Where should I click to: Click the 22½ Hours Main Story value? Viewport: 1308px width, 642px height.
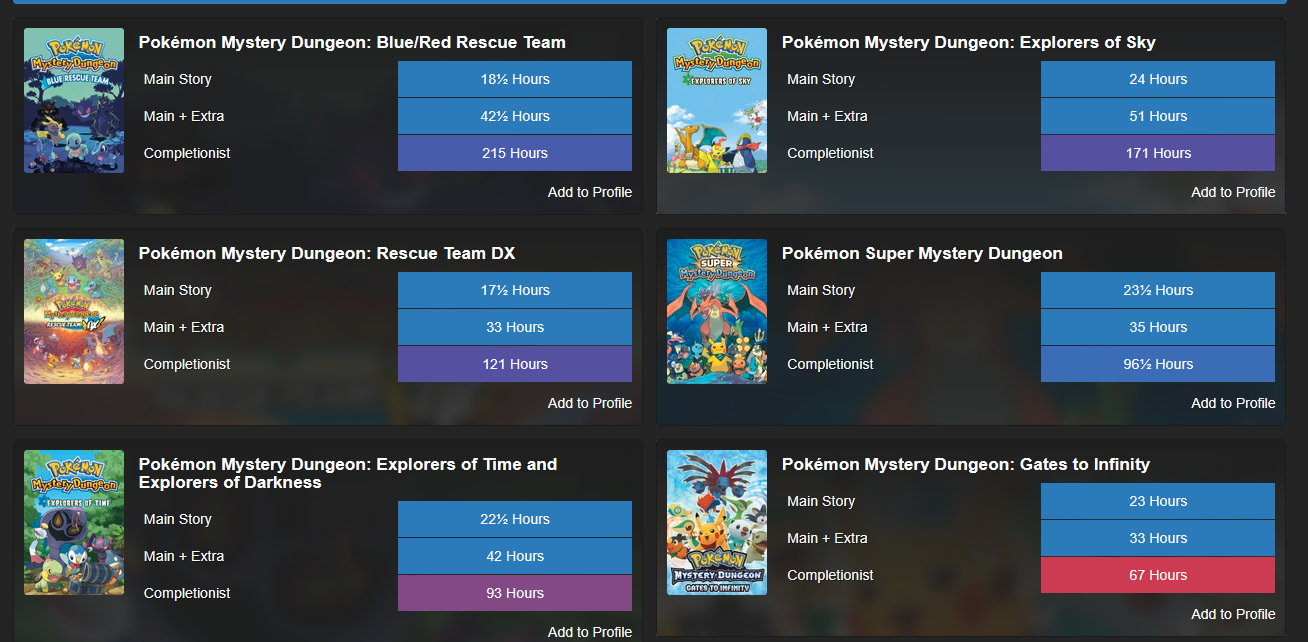point(515,519)
